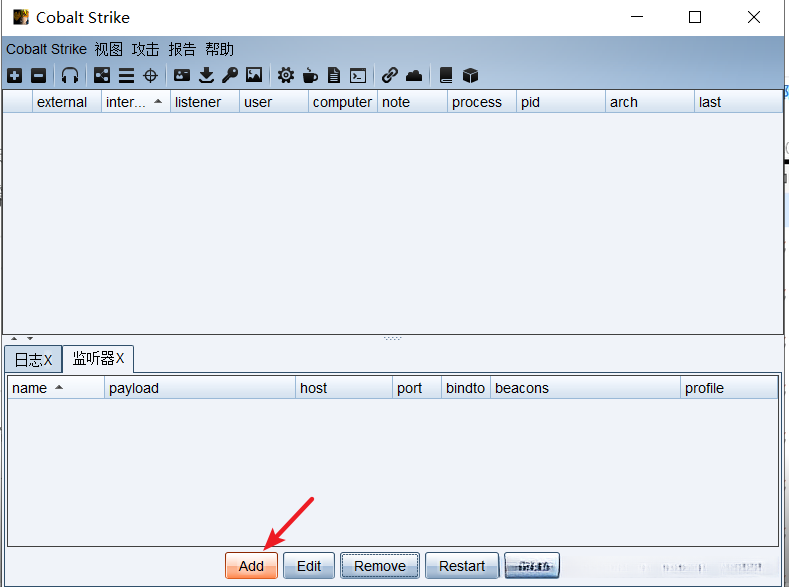Sort sessions by computer column
Screen dimensions: 789x587
tap(343, 102)
